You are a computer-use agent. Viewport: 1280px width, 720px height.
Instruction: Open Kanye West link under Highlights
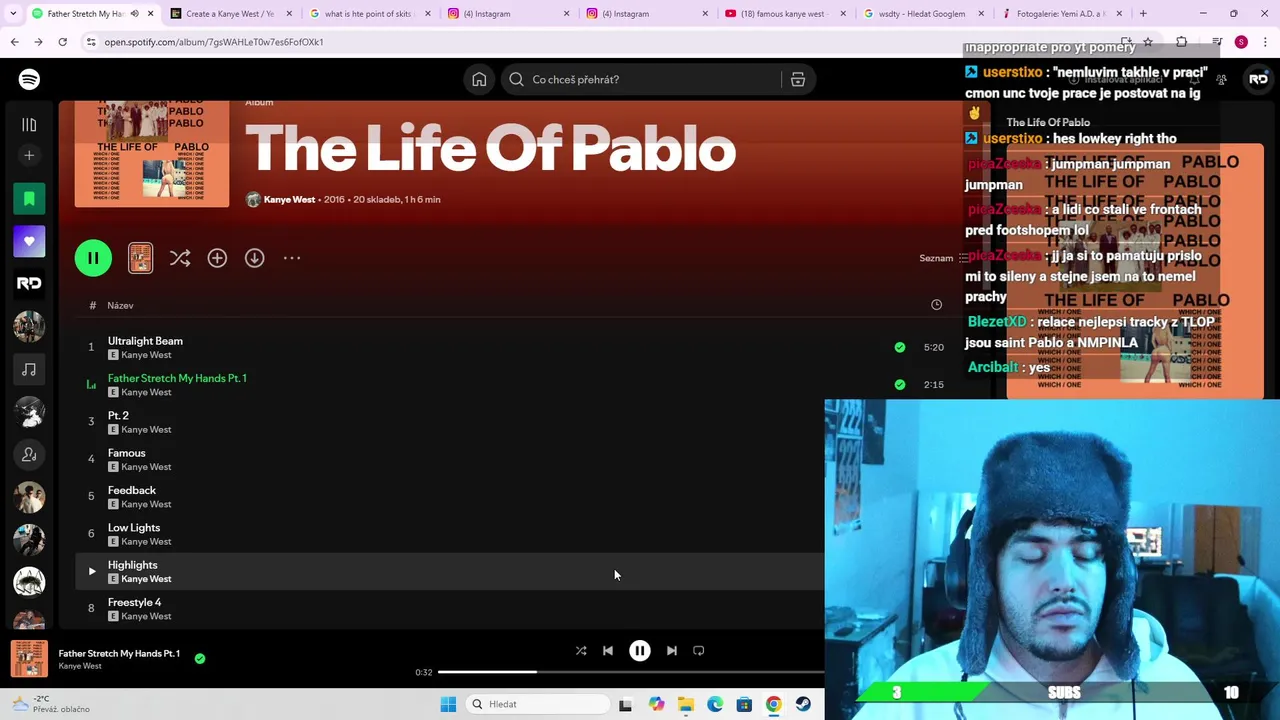pyautogui.click(x=146, y=579)
